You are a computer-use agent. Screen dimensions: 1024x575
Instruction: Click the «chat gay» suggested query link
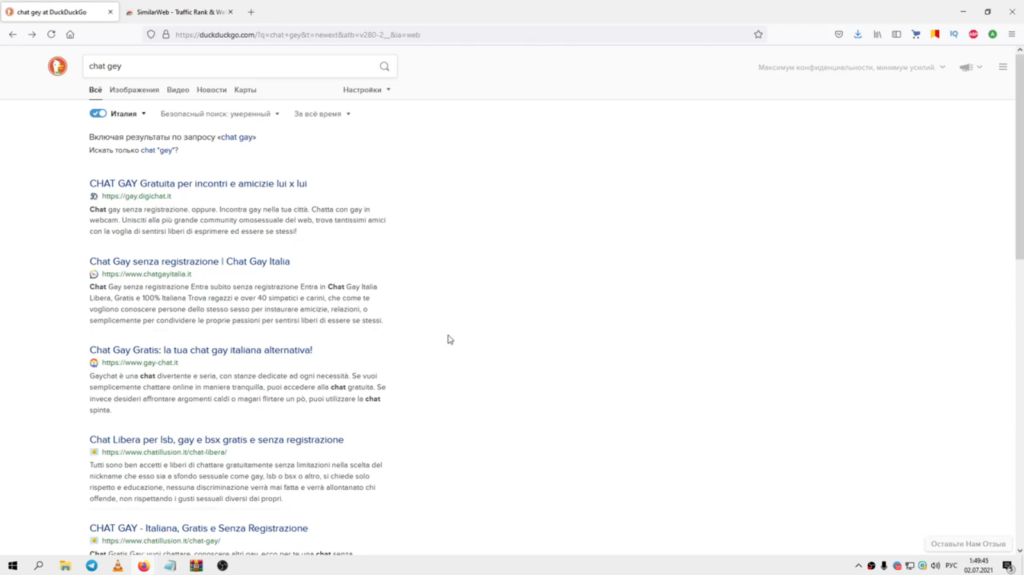click(238, 137)
